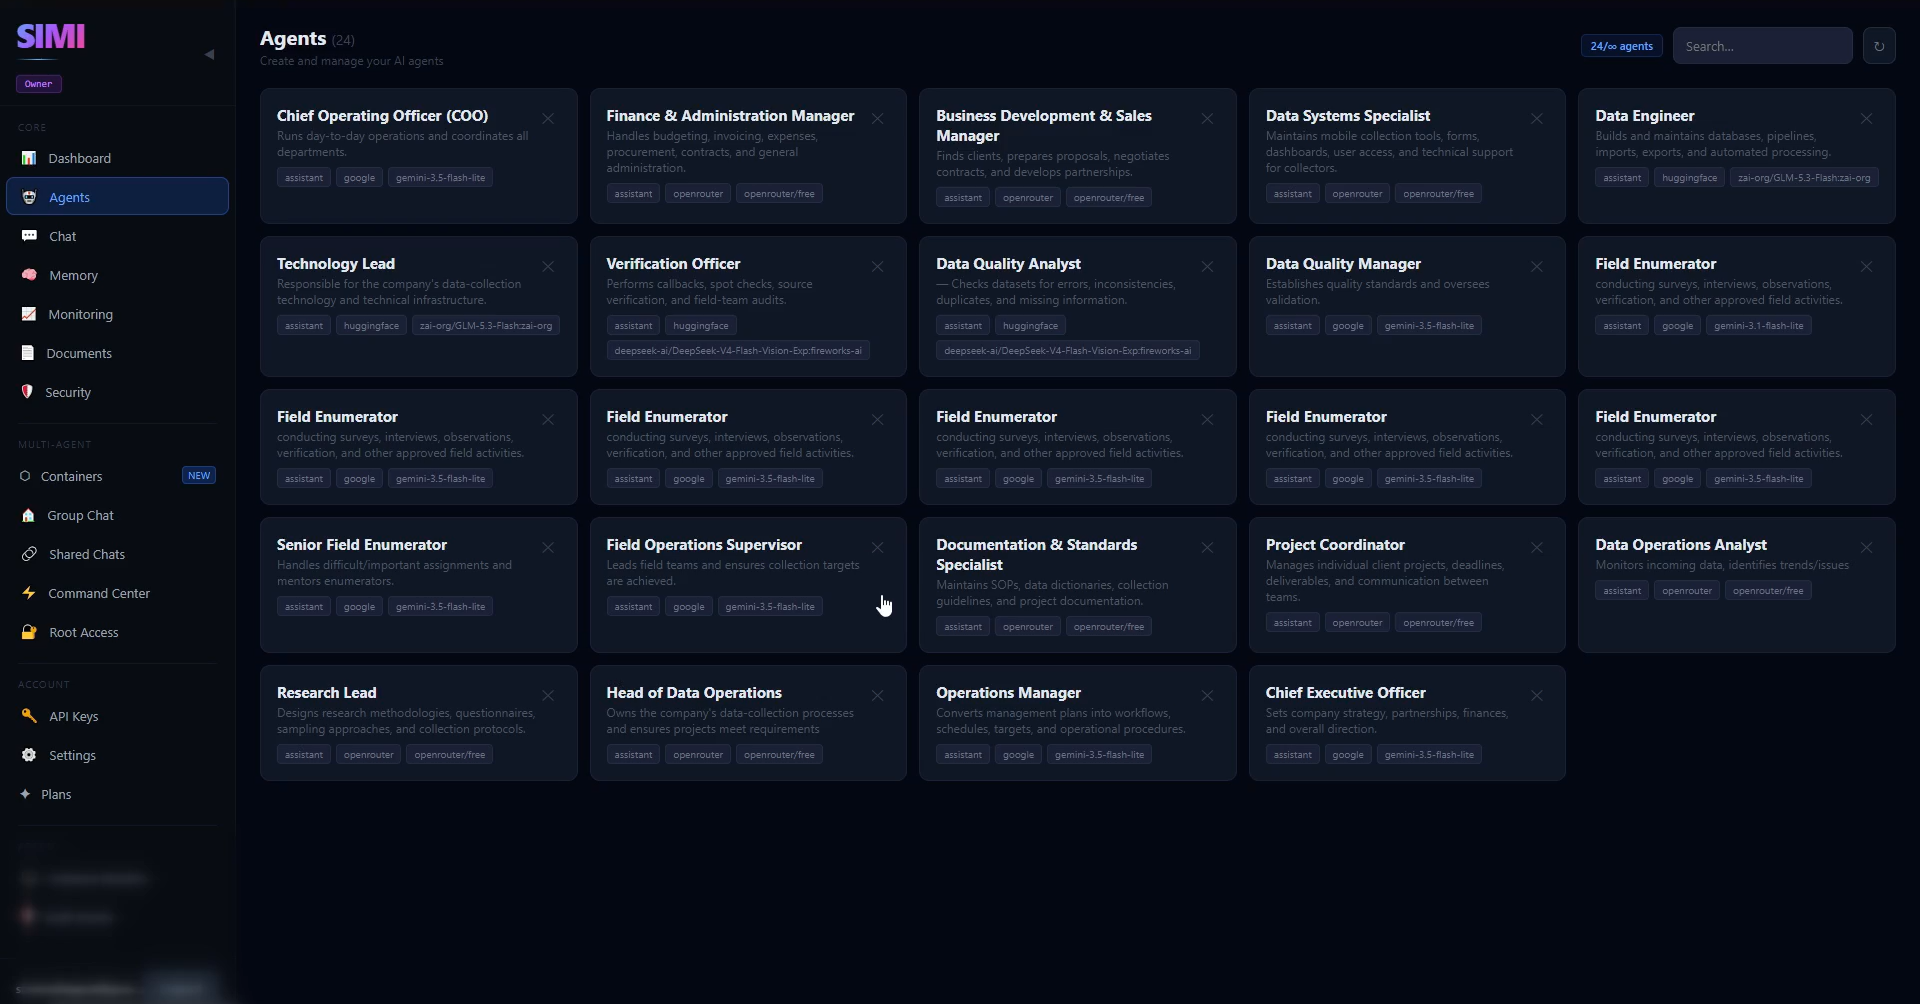
Task: Open the Research Lead agent card
Action: point(418,722)
